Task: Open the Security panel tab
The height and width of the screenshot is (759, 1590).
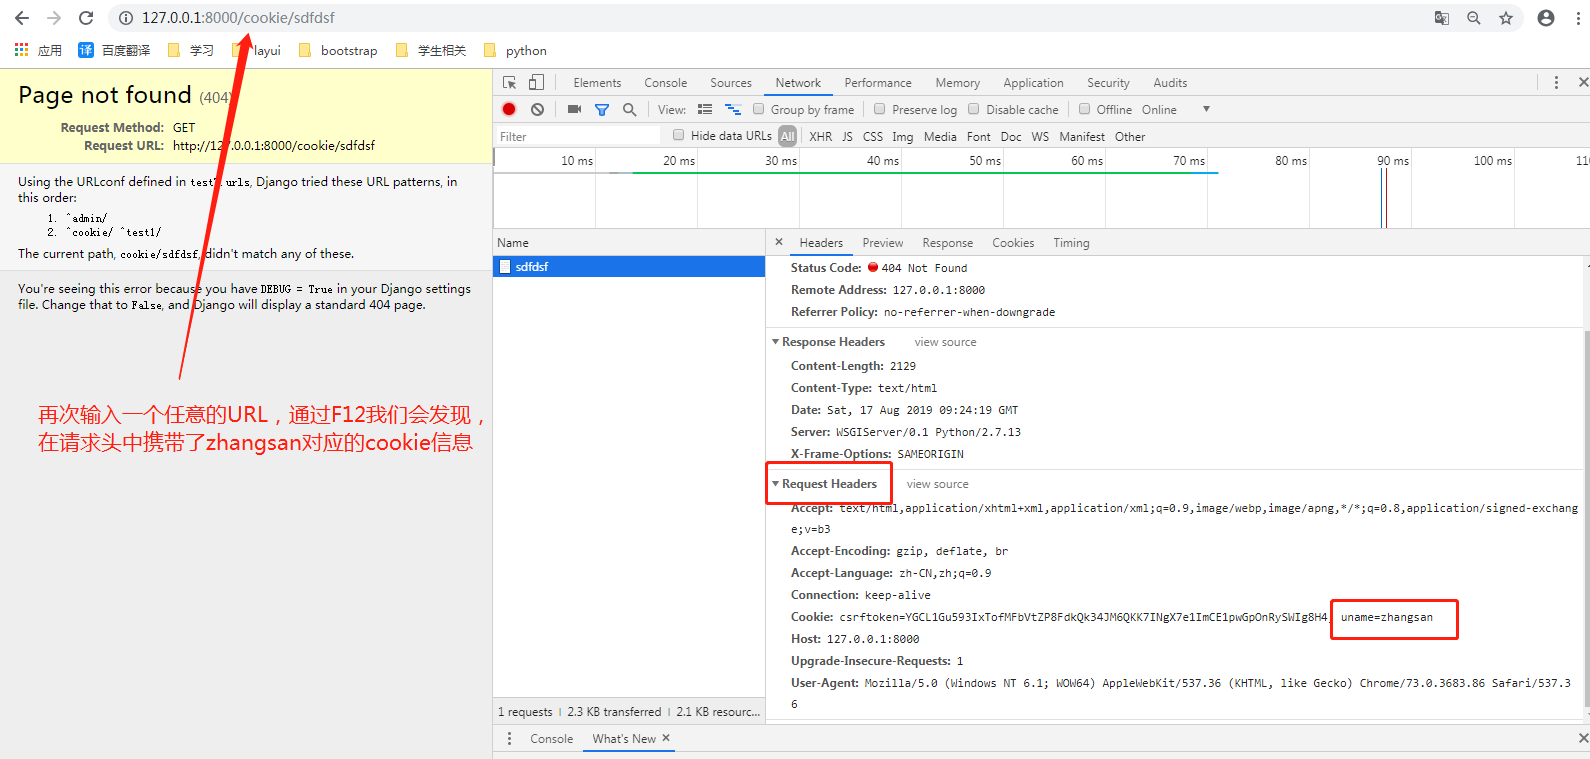Action: coord(1108,83)
